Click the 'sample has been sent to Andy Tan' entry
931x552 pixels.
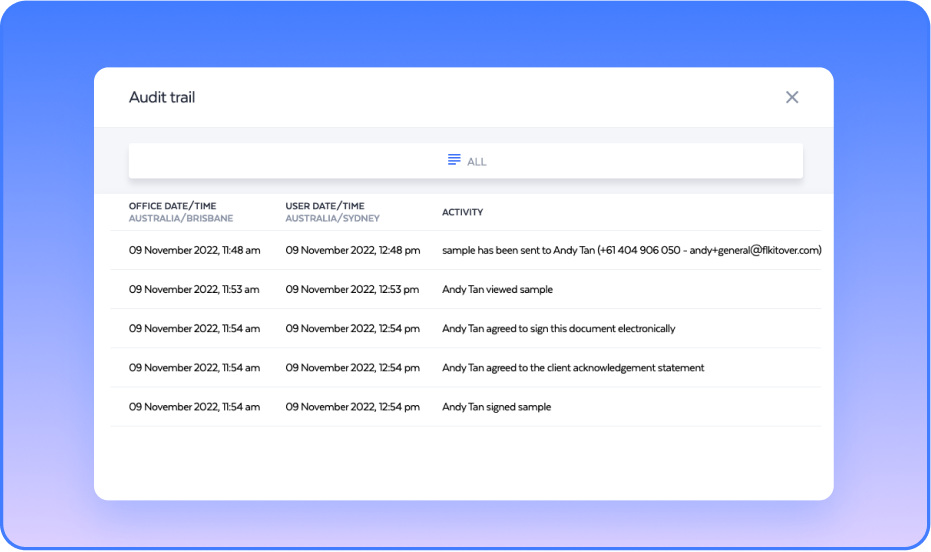(632, 250)
